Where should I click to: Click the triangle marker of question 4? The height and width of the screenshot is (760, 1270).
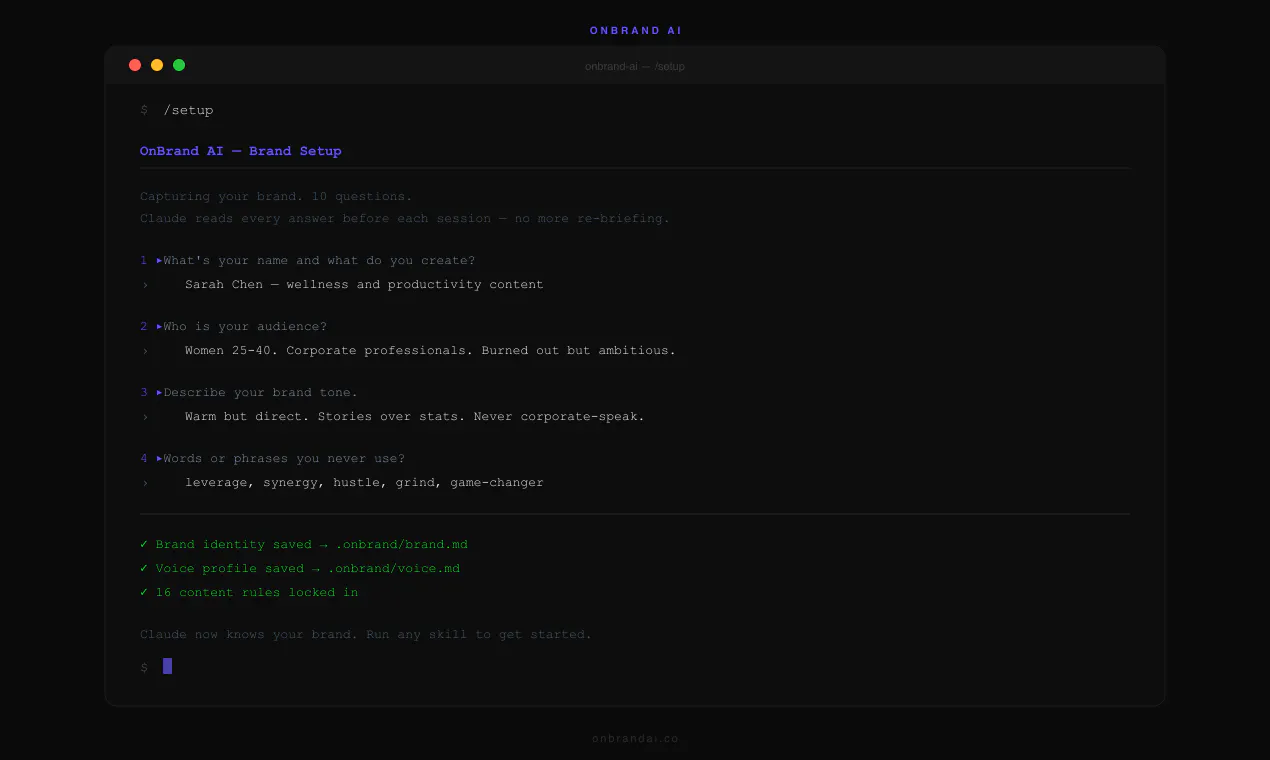click(x=159, y=458)
